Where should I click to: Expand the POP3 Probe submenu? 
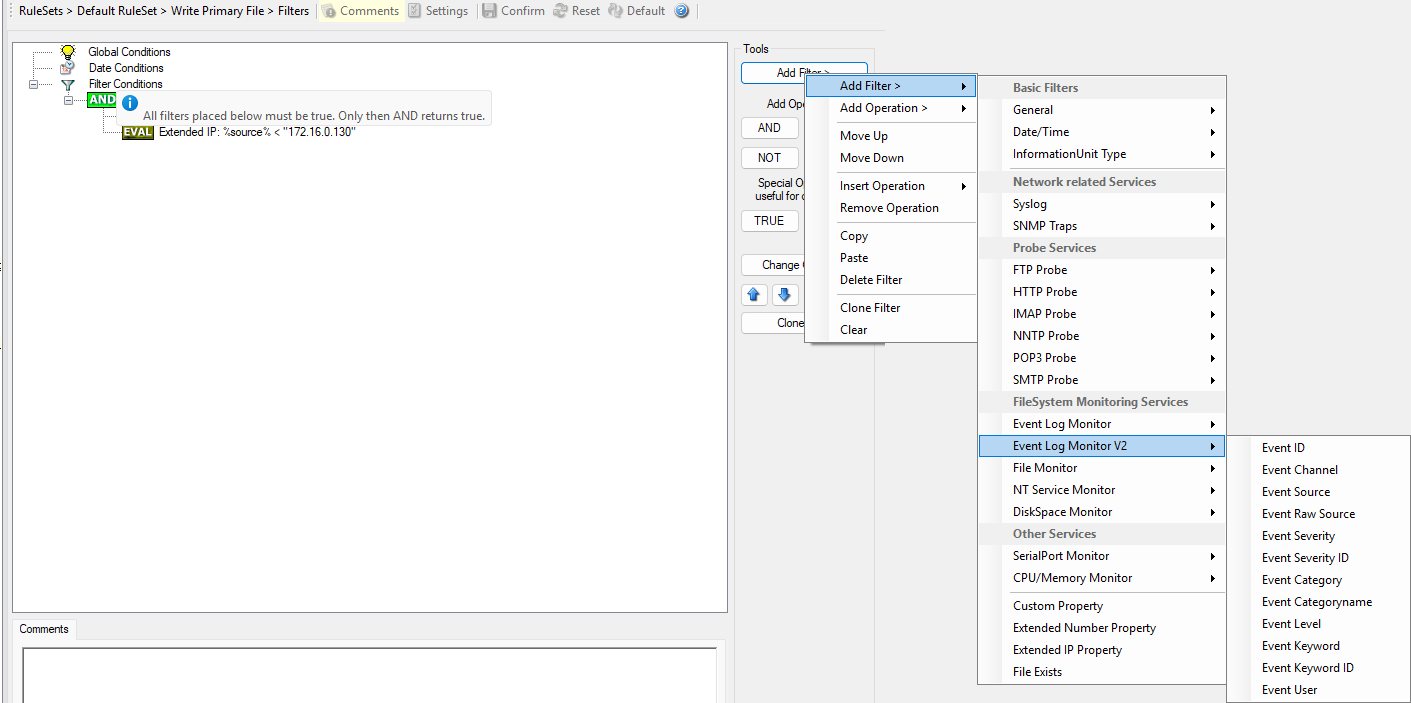(1102, 358)
